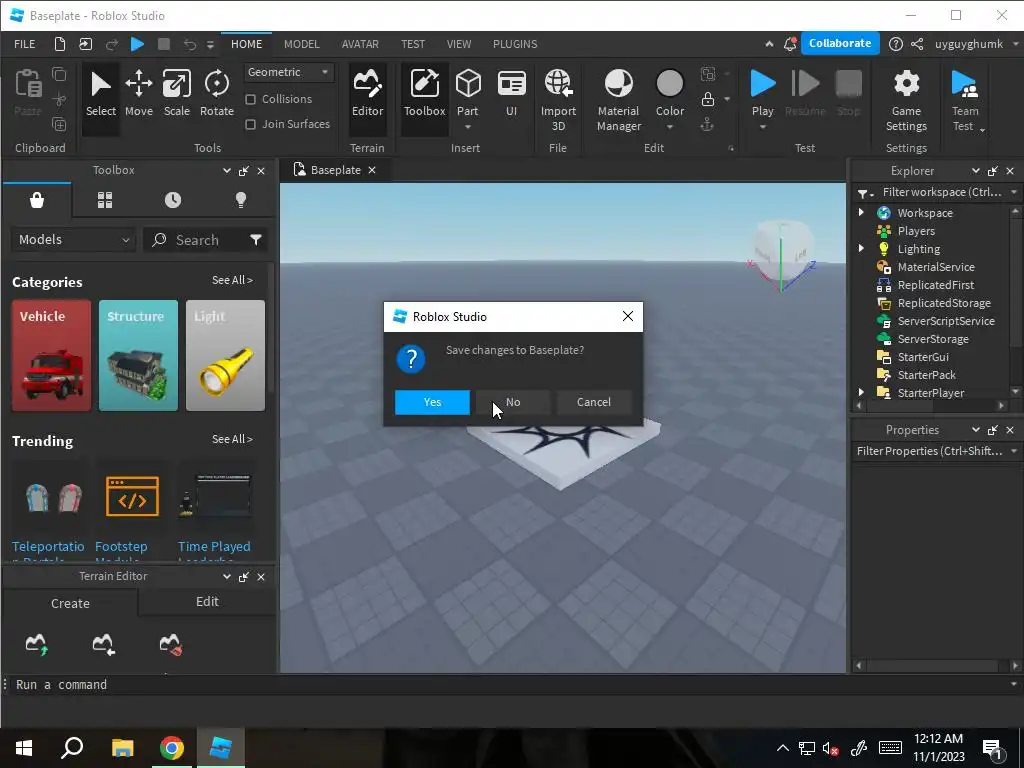Enable the Join Surfaces checkbox
The height and width of the screenshot is (768, 1024).
coord(250,124)
